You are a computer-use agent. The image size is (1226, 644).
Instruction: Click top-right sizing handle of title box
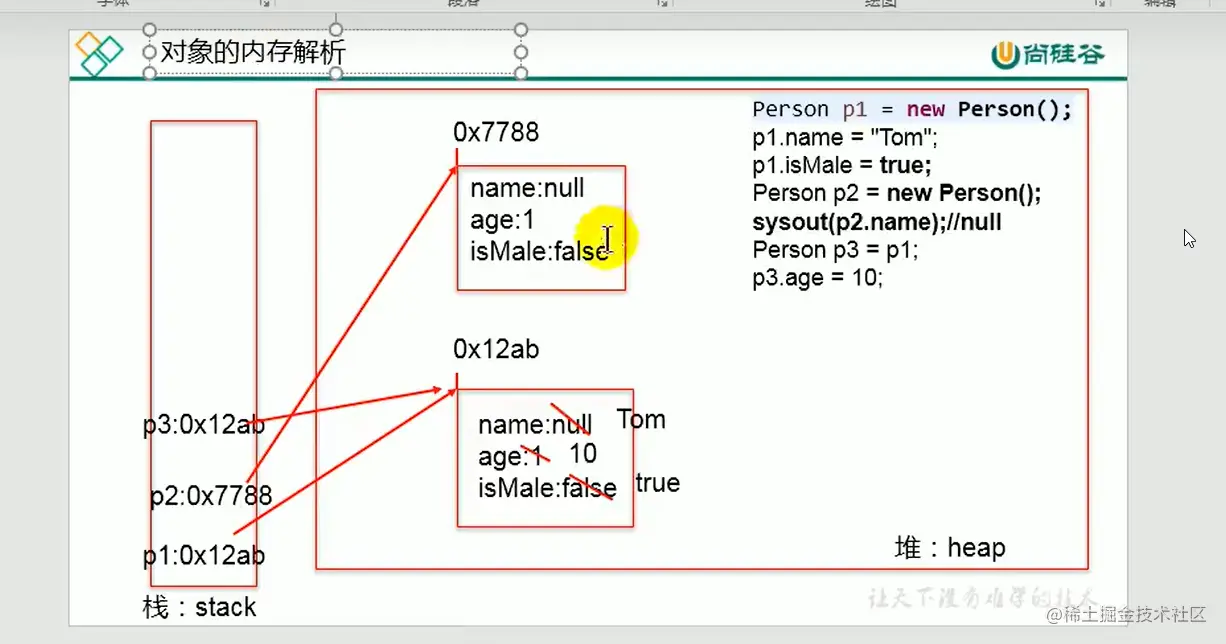coord(520,29)
